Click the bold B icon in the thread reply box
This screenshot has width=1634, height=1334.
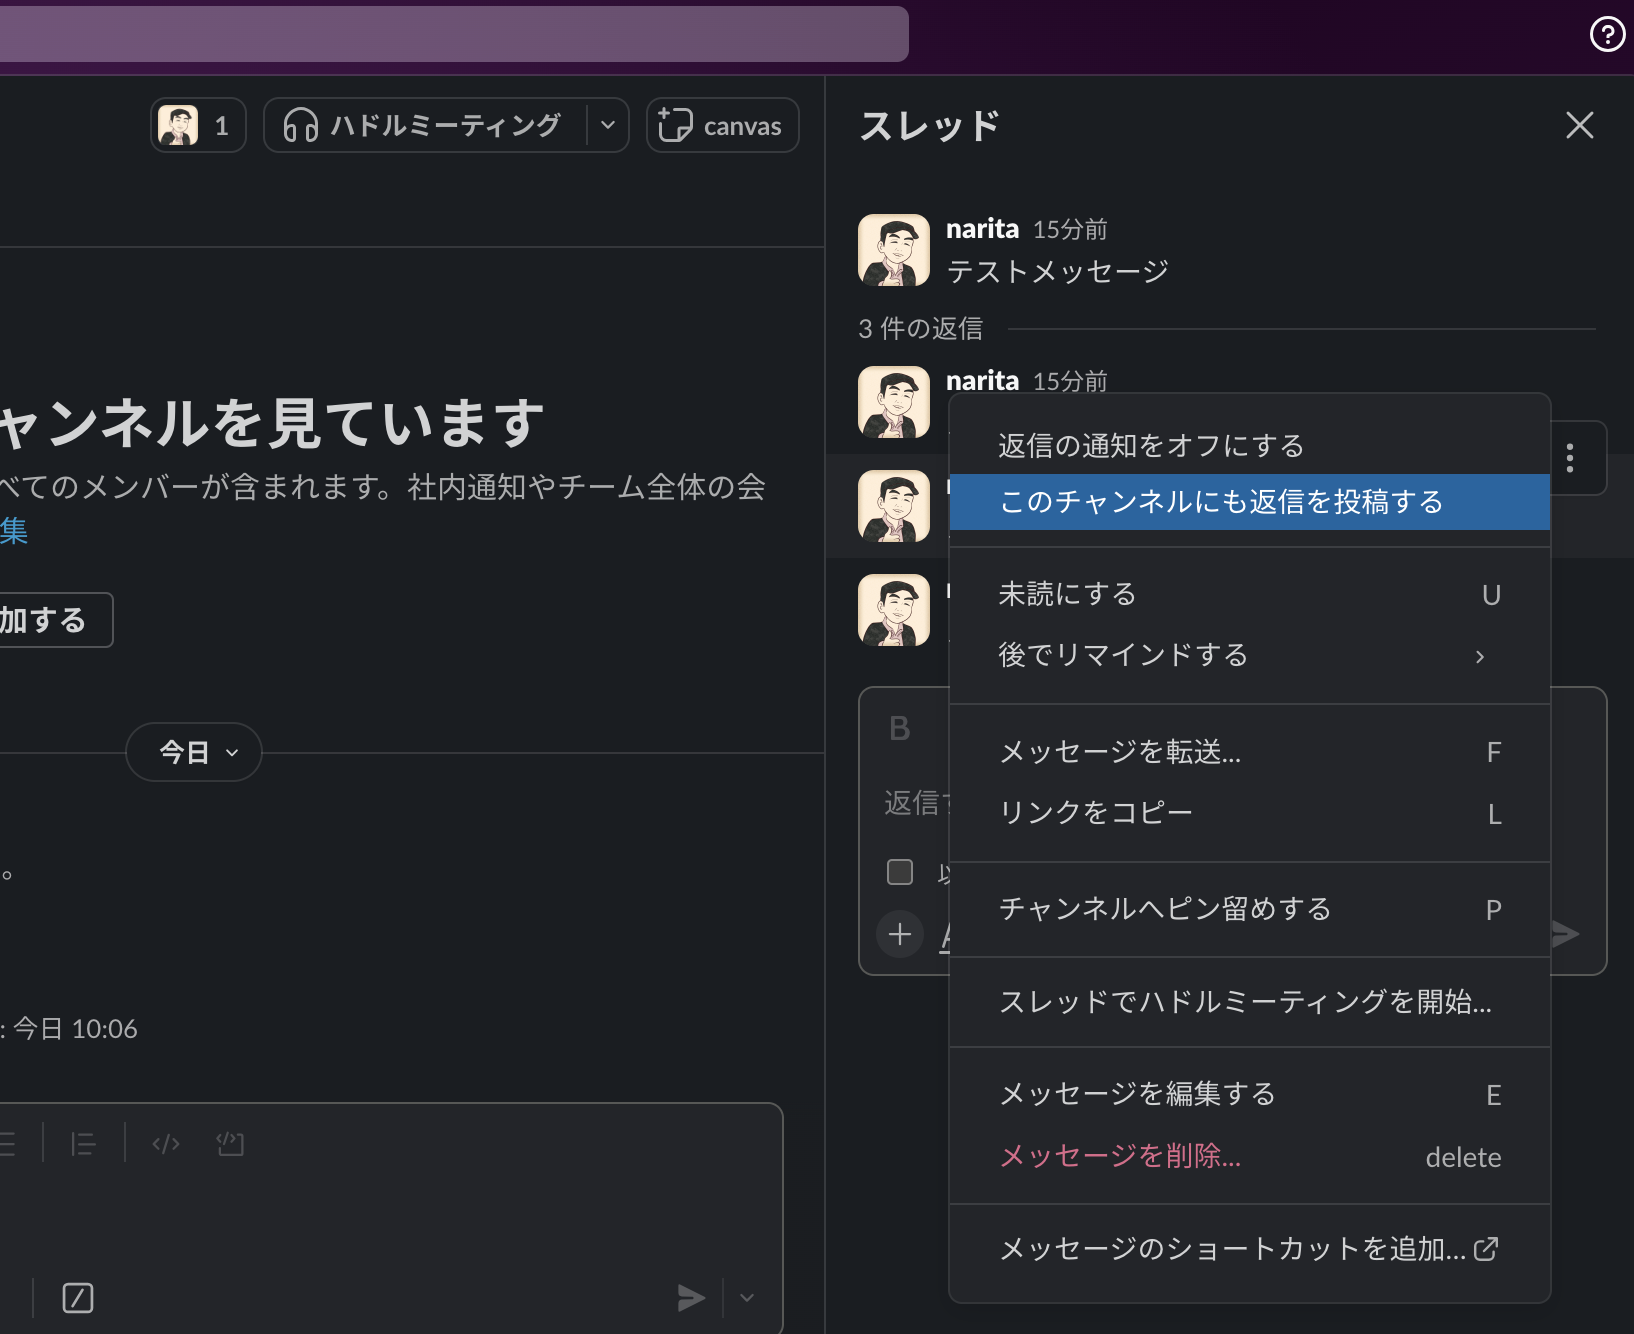click(898, 727)
